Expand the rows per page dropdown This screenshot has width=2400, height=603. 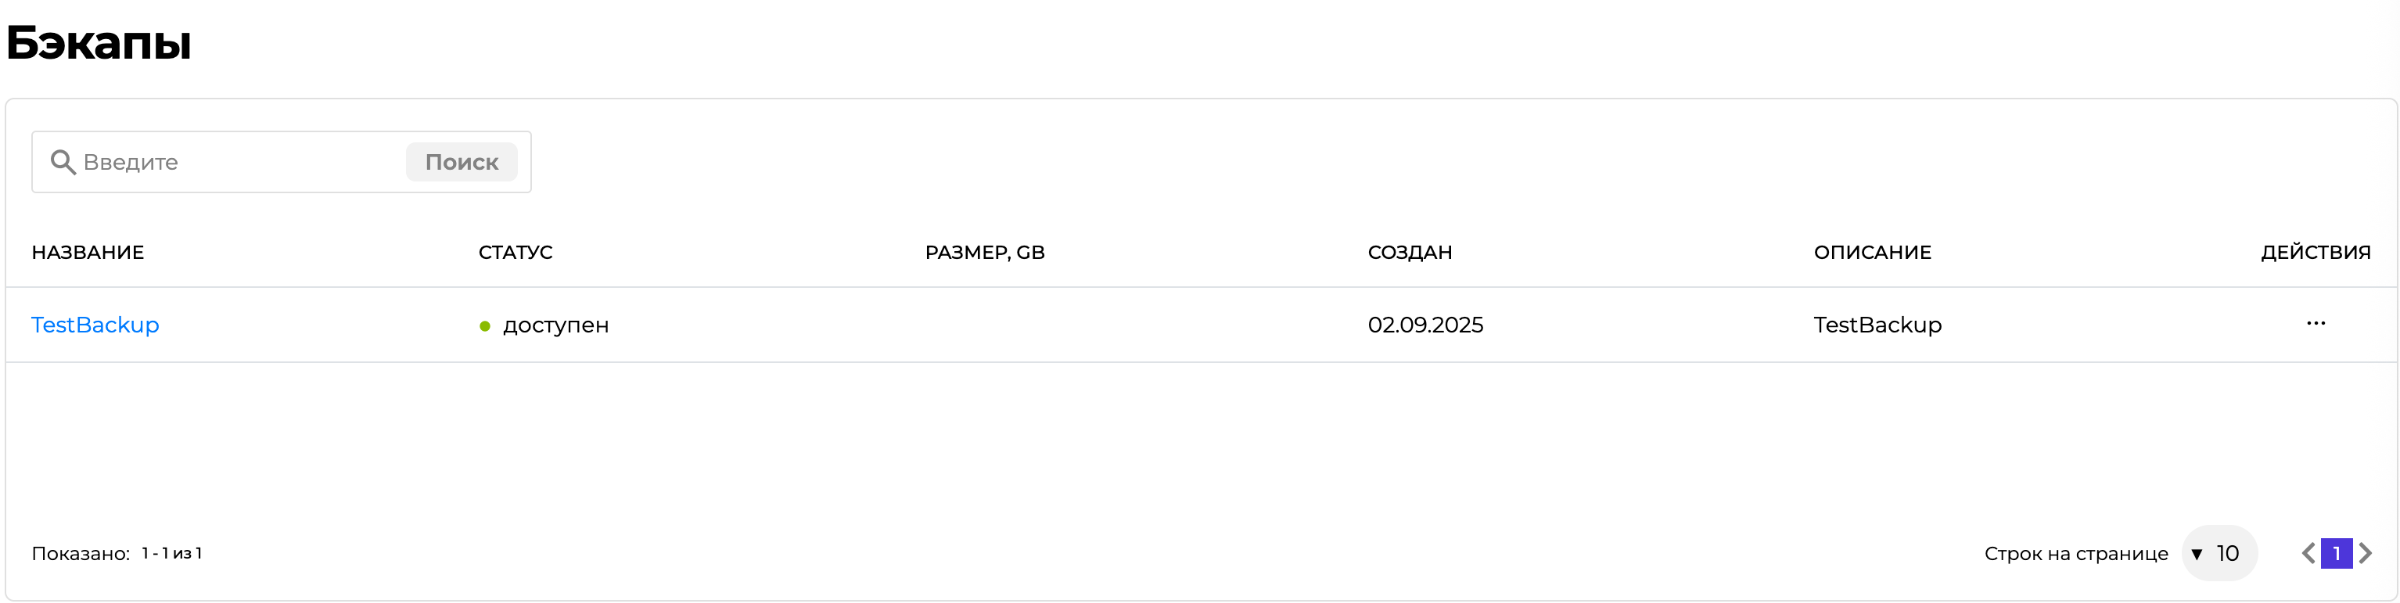pyautogui.click(x=2218, y=553)
